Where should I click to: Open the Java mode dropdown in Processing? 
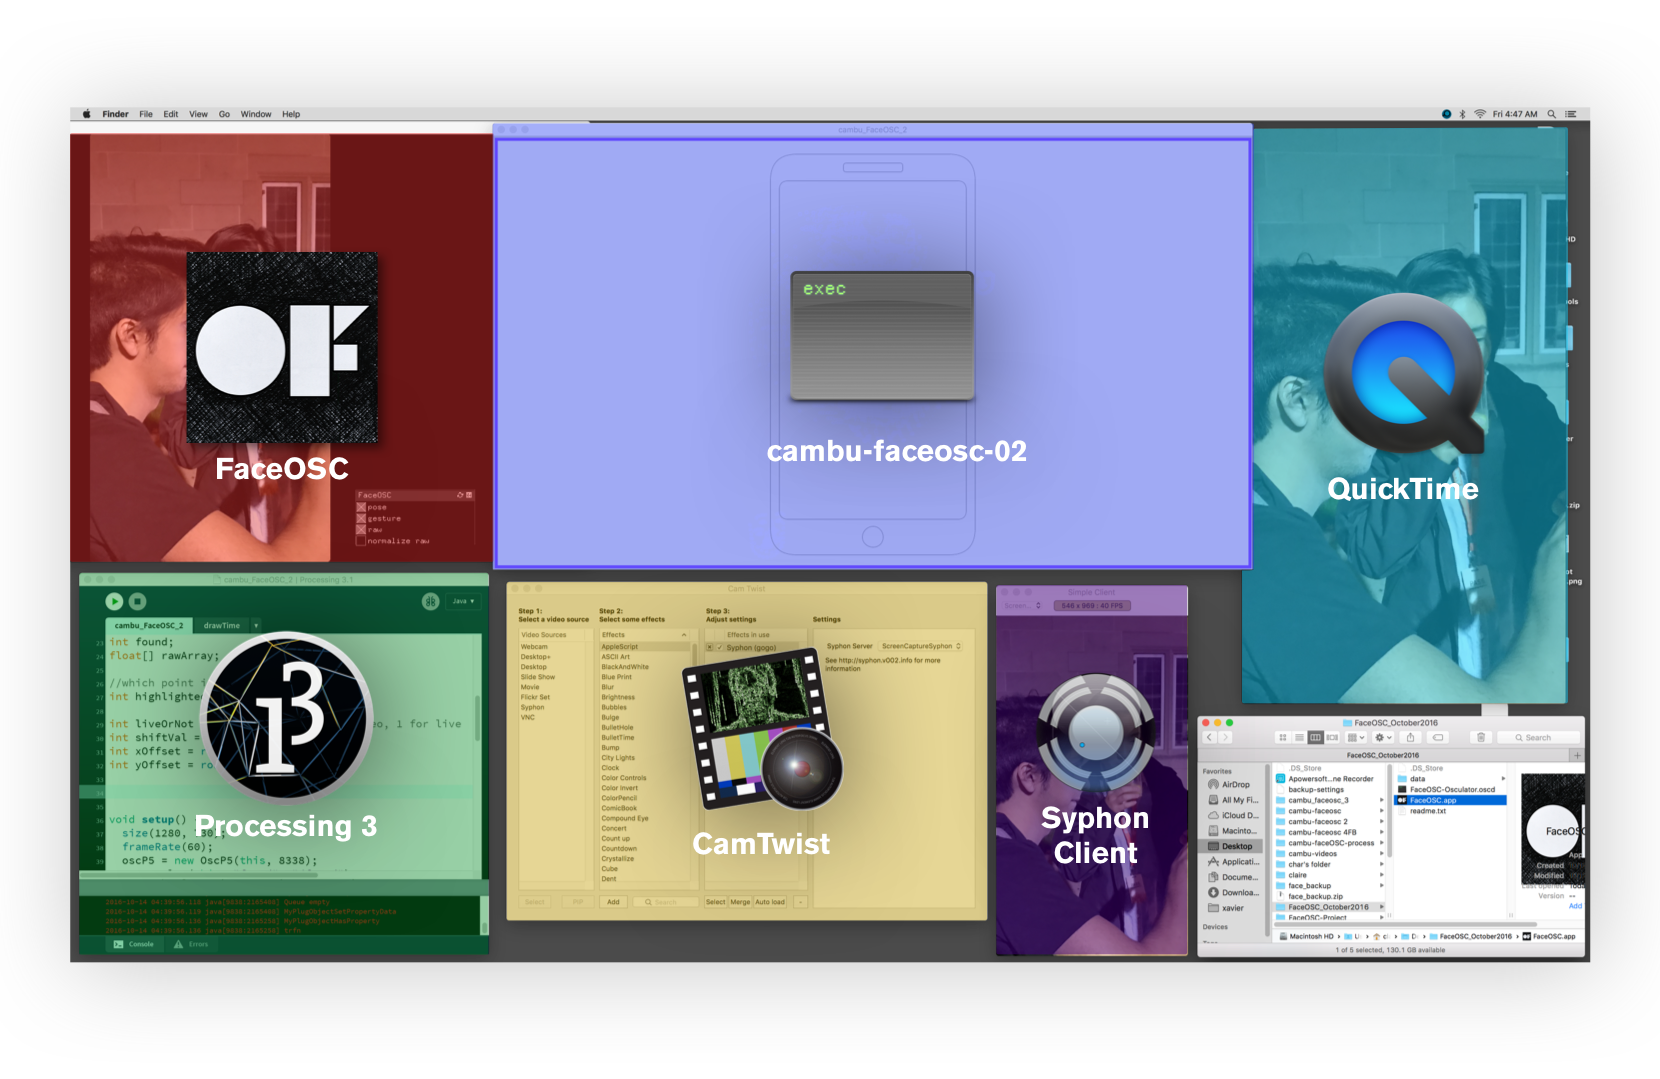coord(464,601)
